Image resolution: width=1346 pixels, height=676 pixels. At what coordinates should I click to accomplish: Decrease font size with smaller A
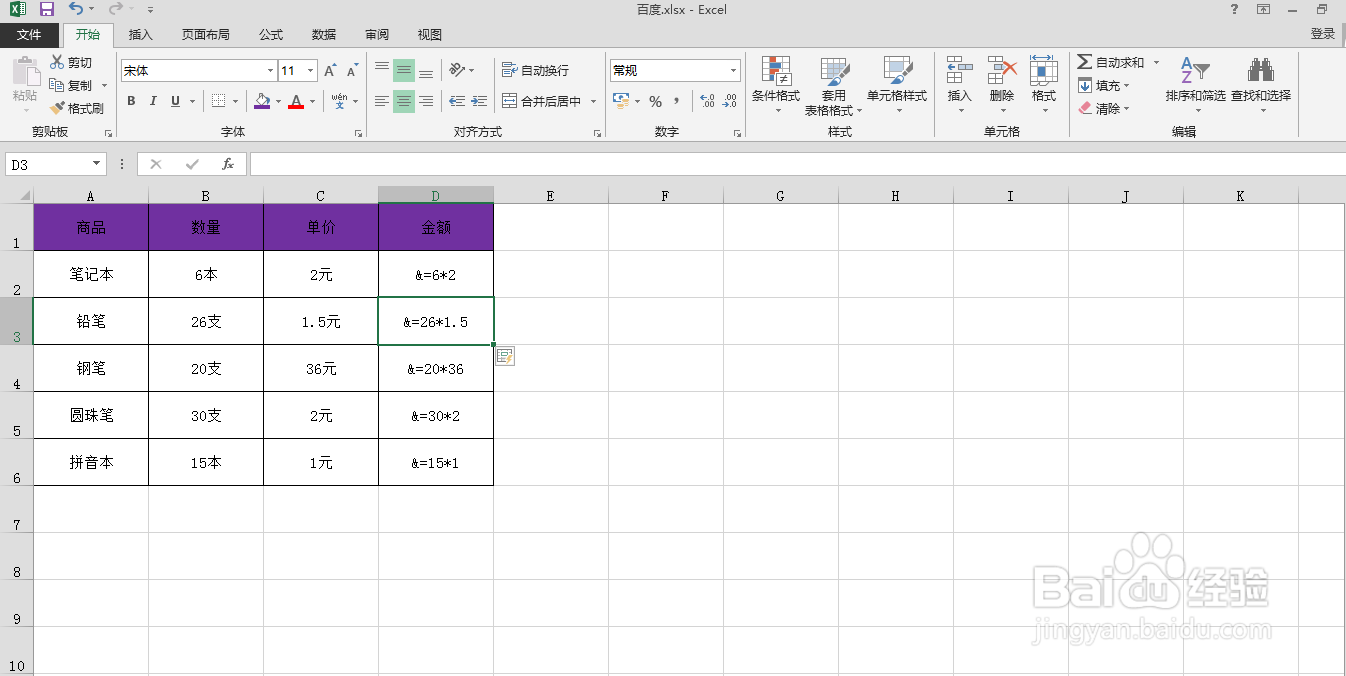click(352, 71)
